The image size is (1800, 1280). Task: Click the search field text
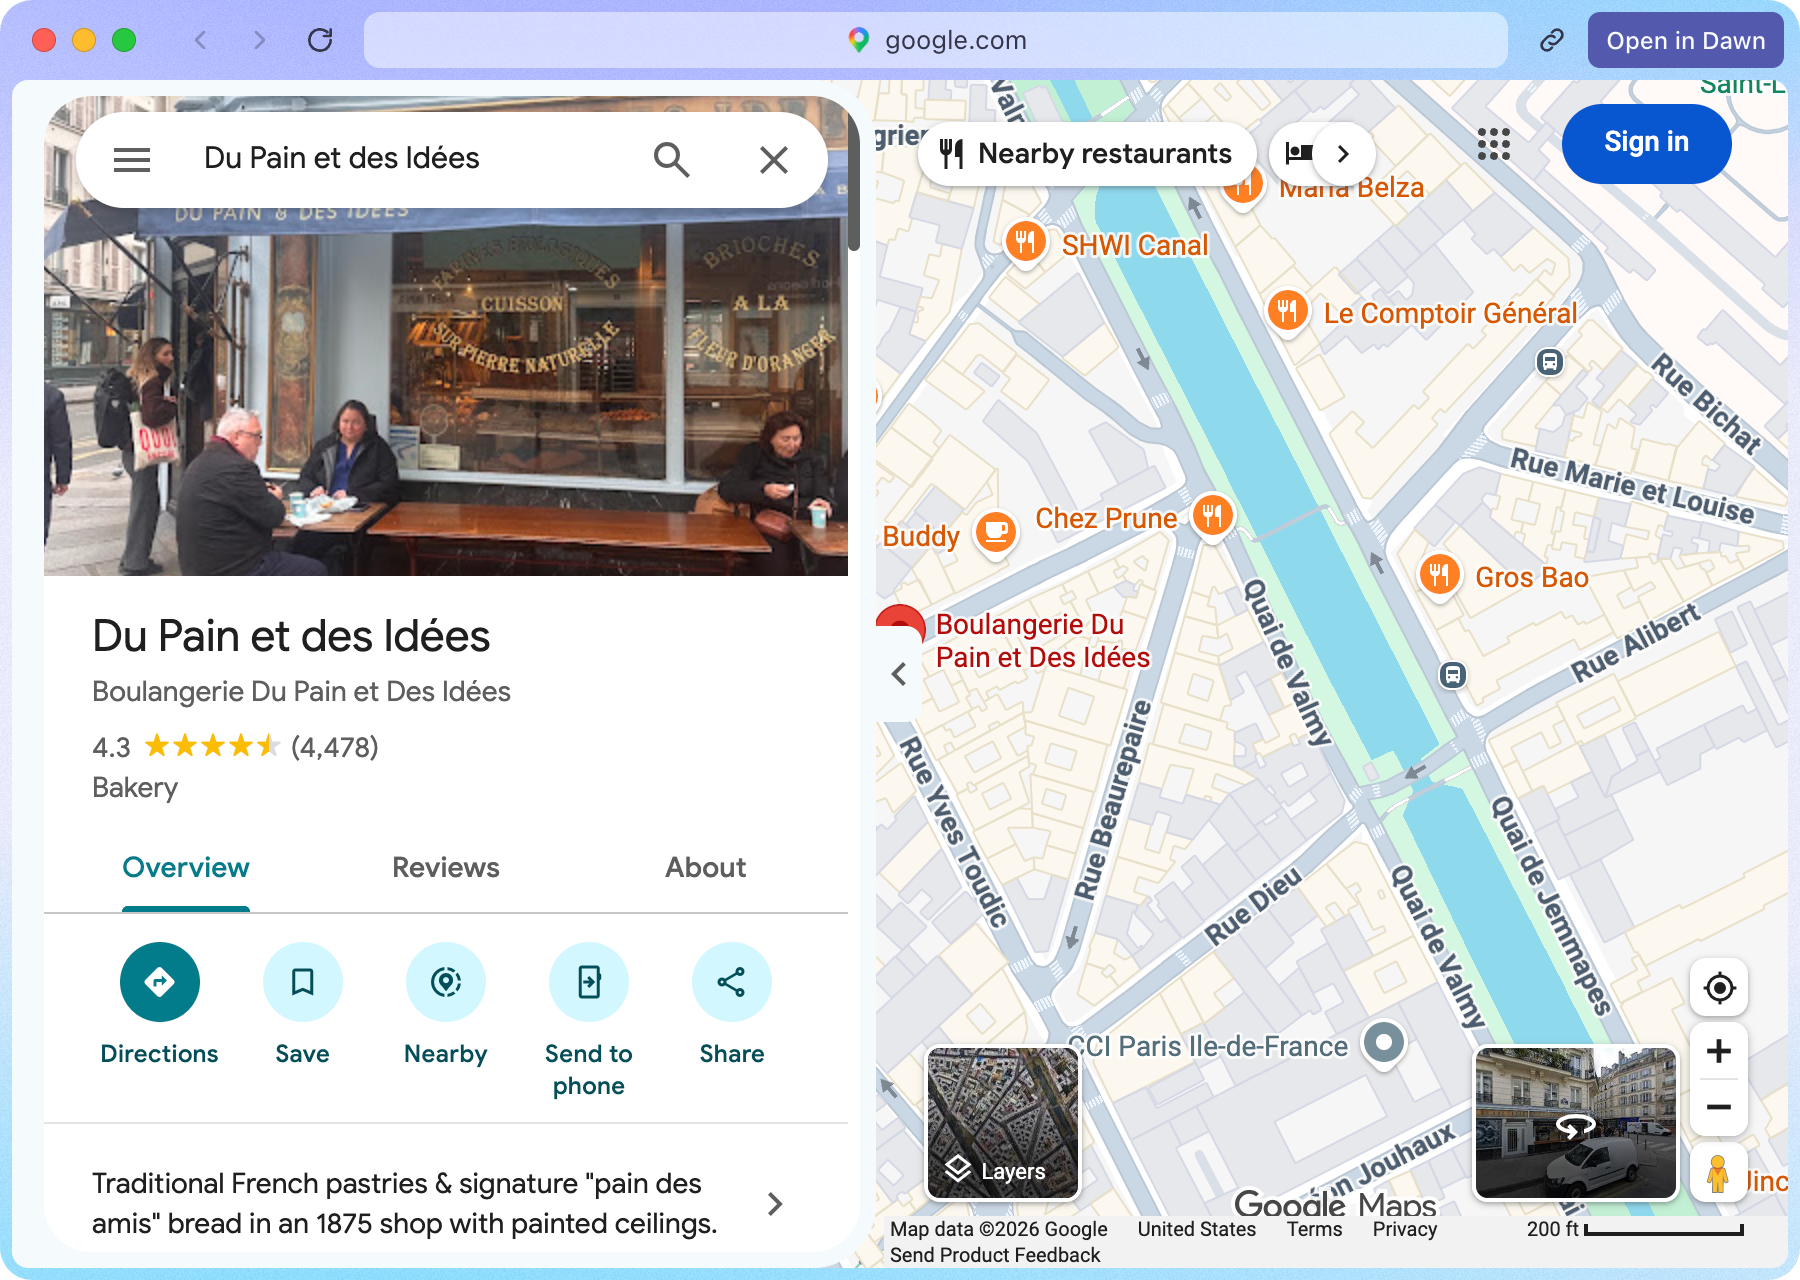pos(342,159)
